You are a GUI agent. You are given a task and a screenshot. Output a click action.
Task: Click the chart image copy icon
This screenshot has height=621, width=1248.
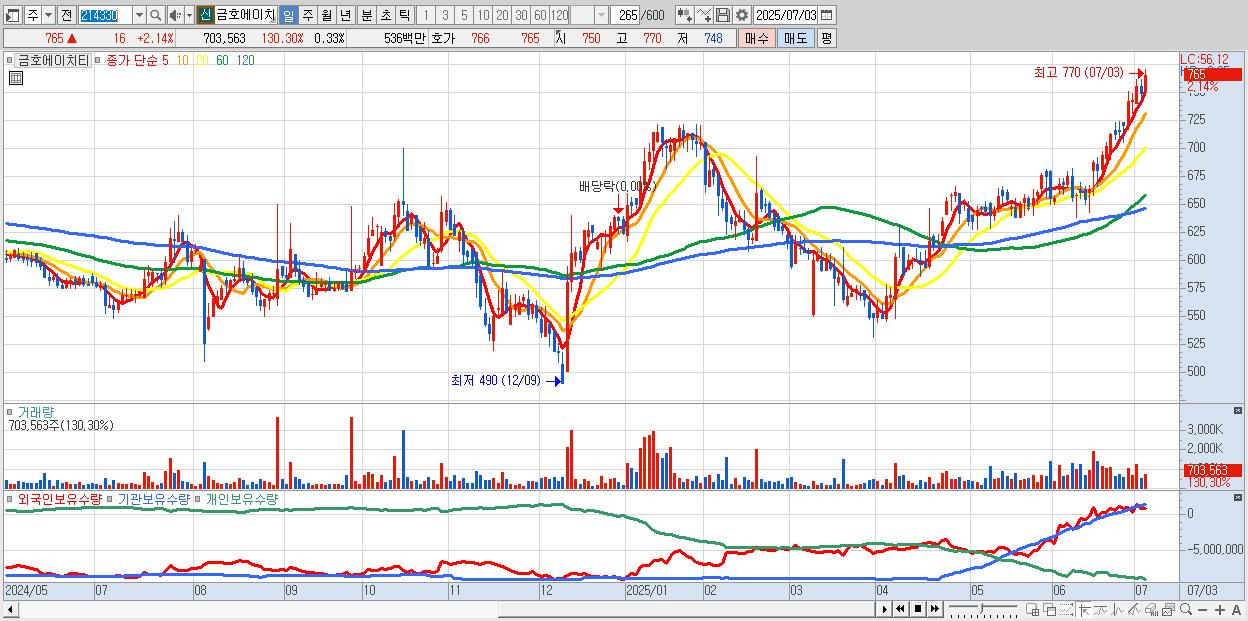[x=1168, y=609]
